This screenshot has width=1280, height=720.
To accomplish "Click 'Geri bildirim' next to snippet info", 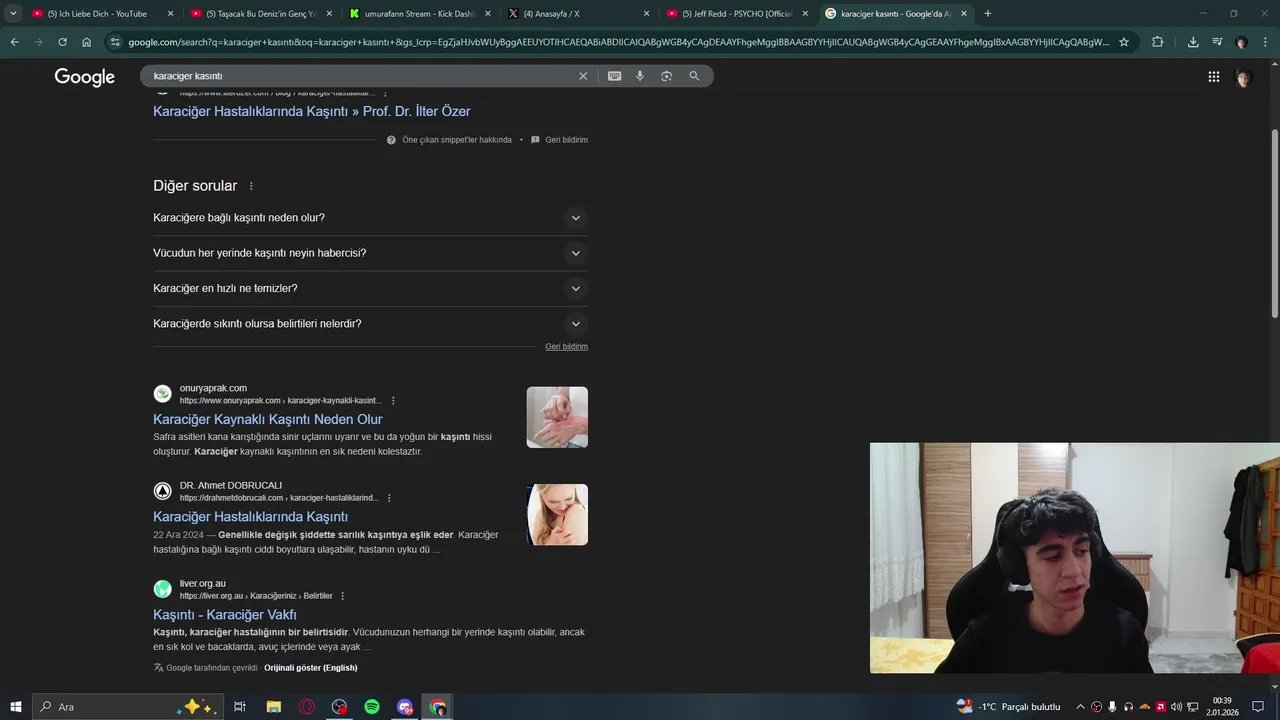I will (x=566, y=140).
